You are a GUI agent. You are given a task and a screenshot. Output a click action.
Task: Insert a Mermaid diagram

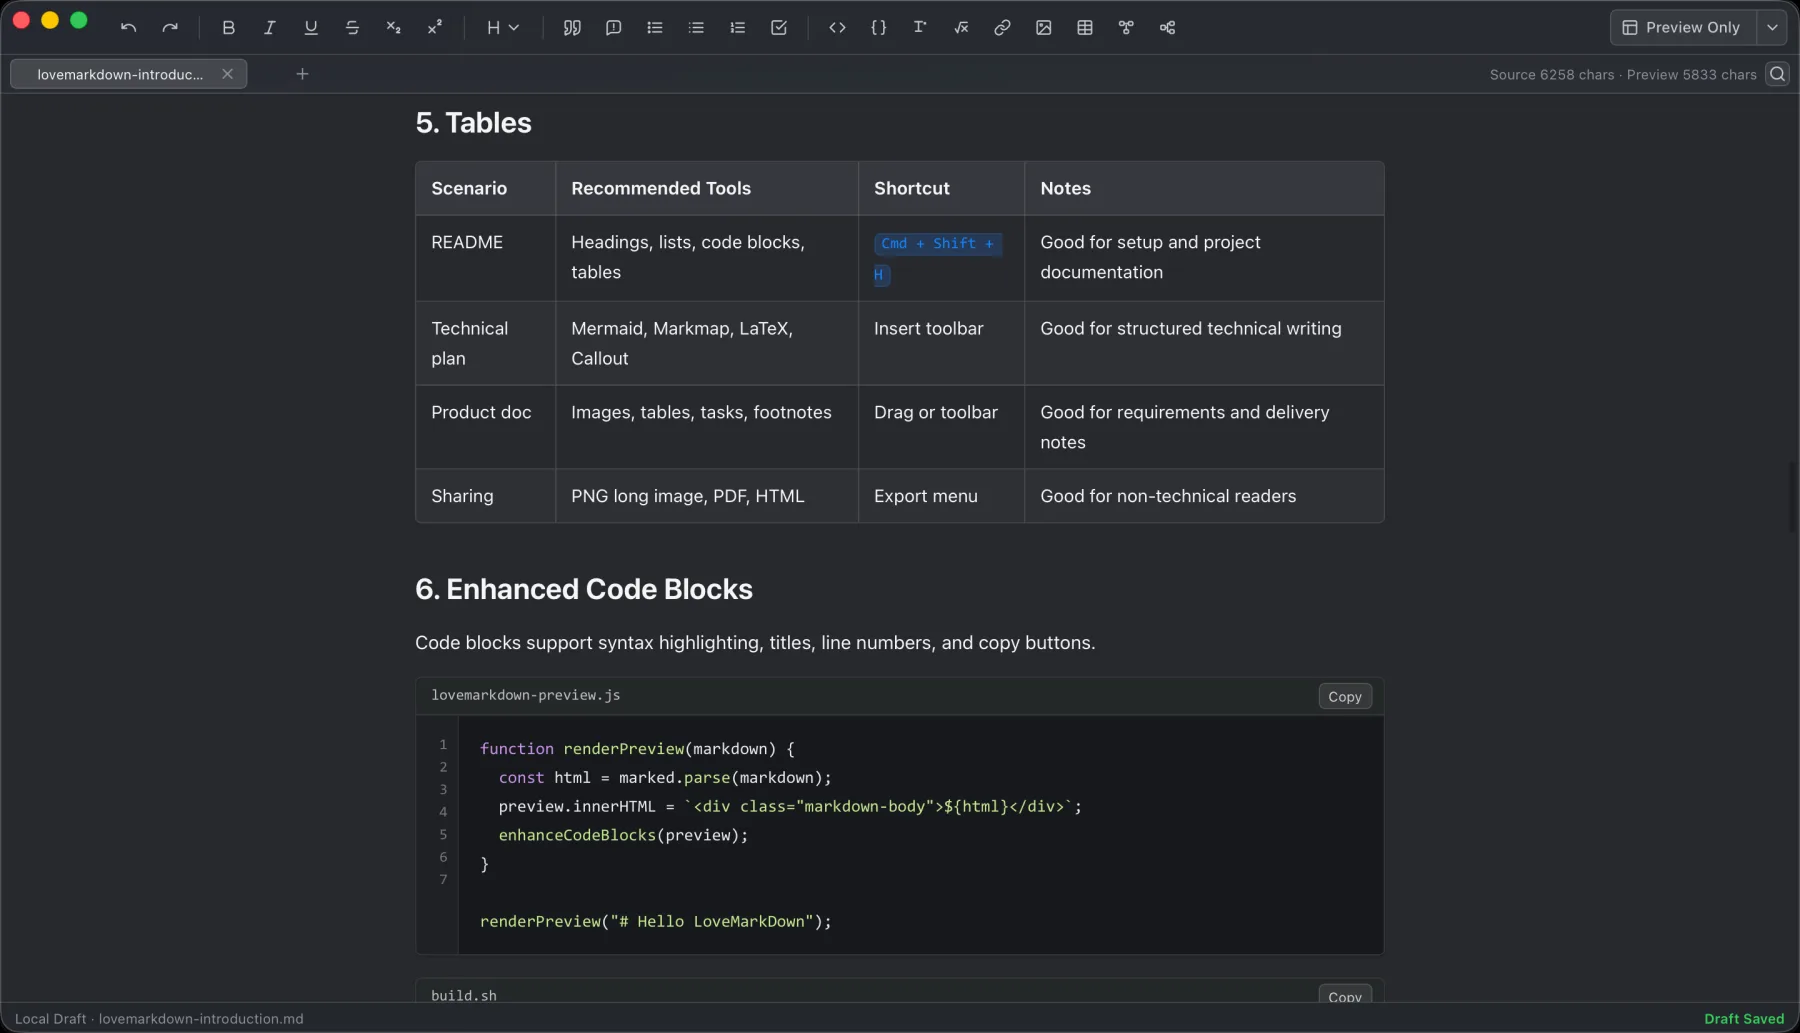coord(1126,27)
